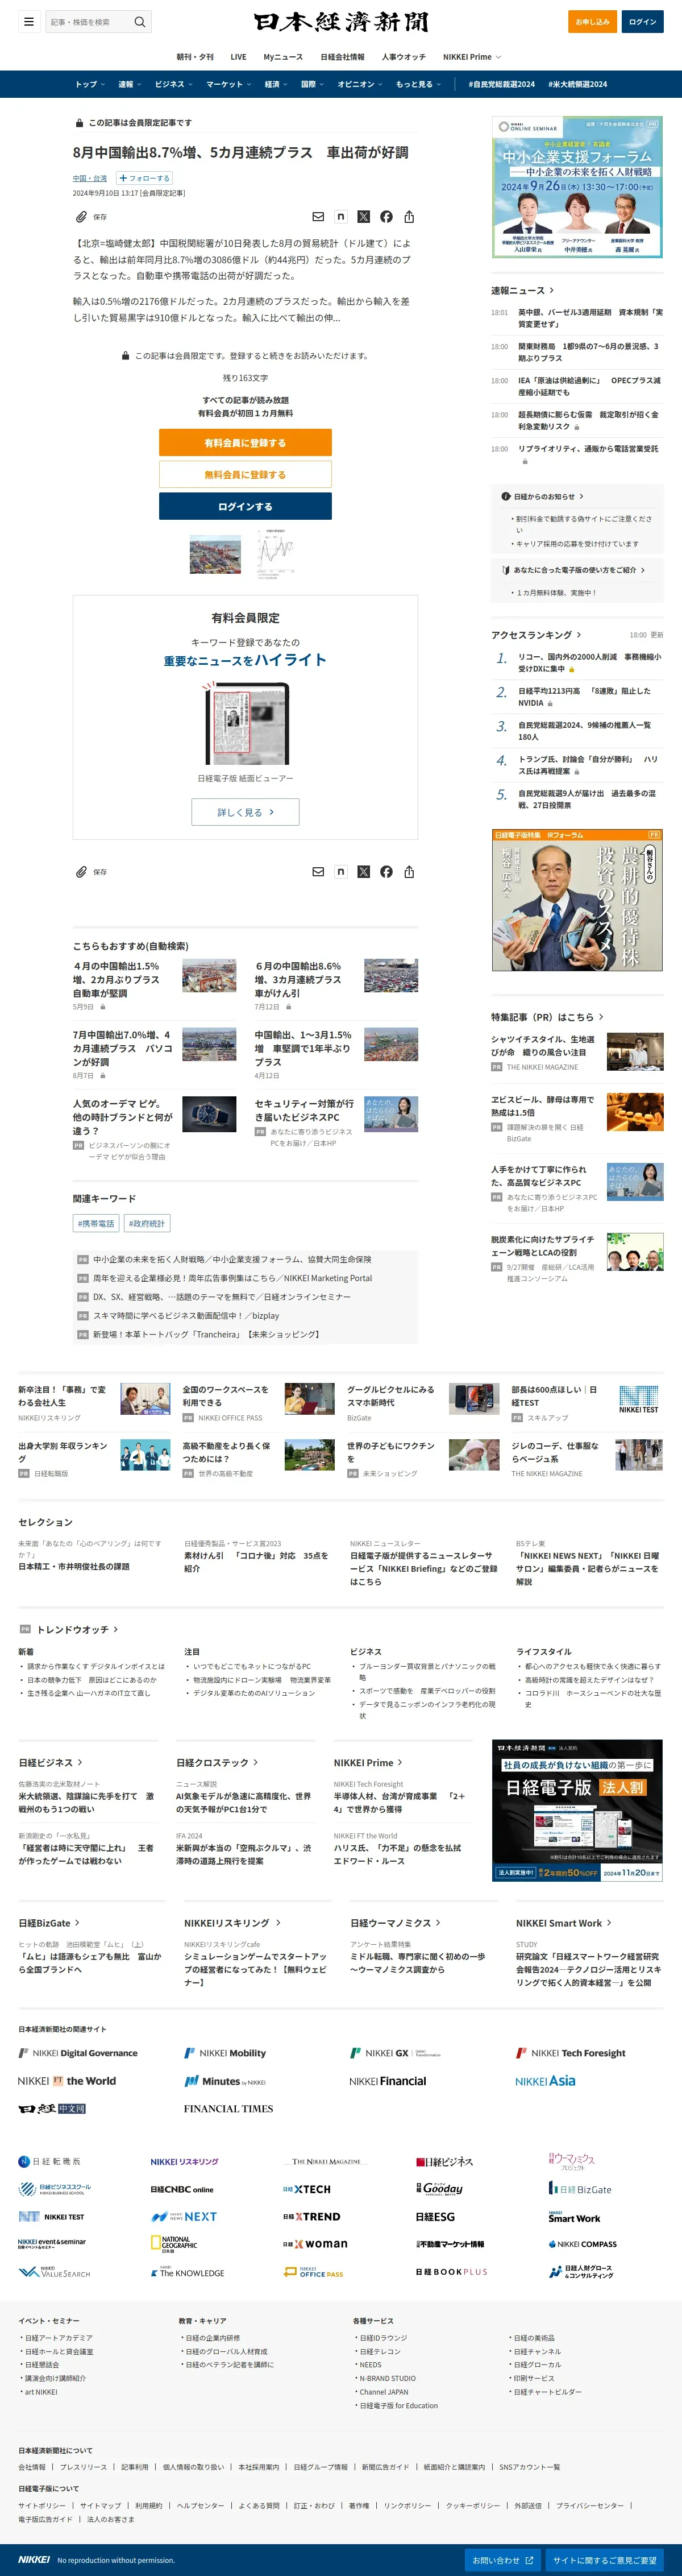Open the #米大統領選2024 tag
Viewport: 682px width, 2576px height.
point(578,84)
